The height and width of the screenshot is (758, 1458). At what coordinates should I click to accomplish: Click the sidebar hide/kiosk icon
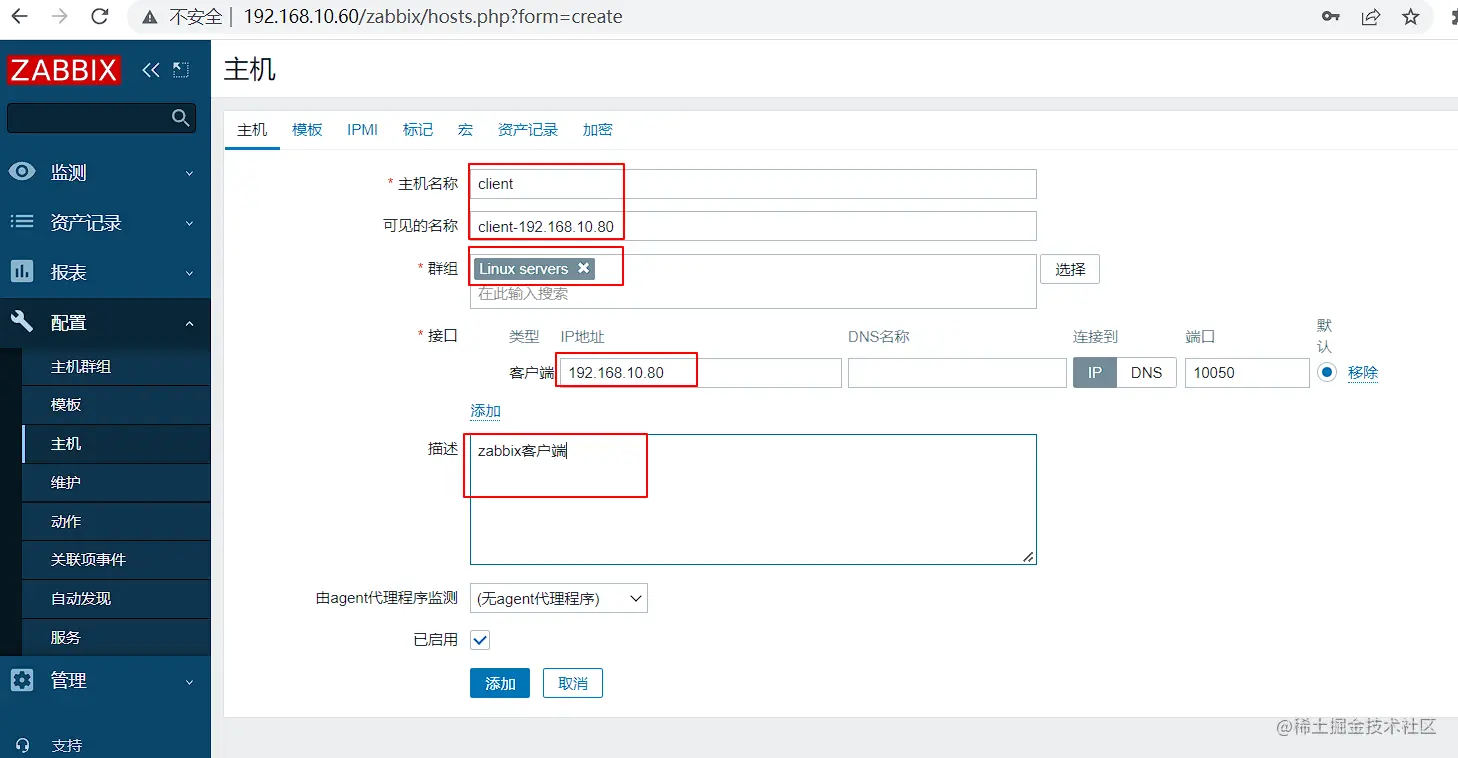point(180,70)
